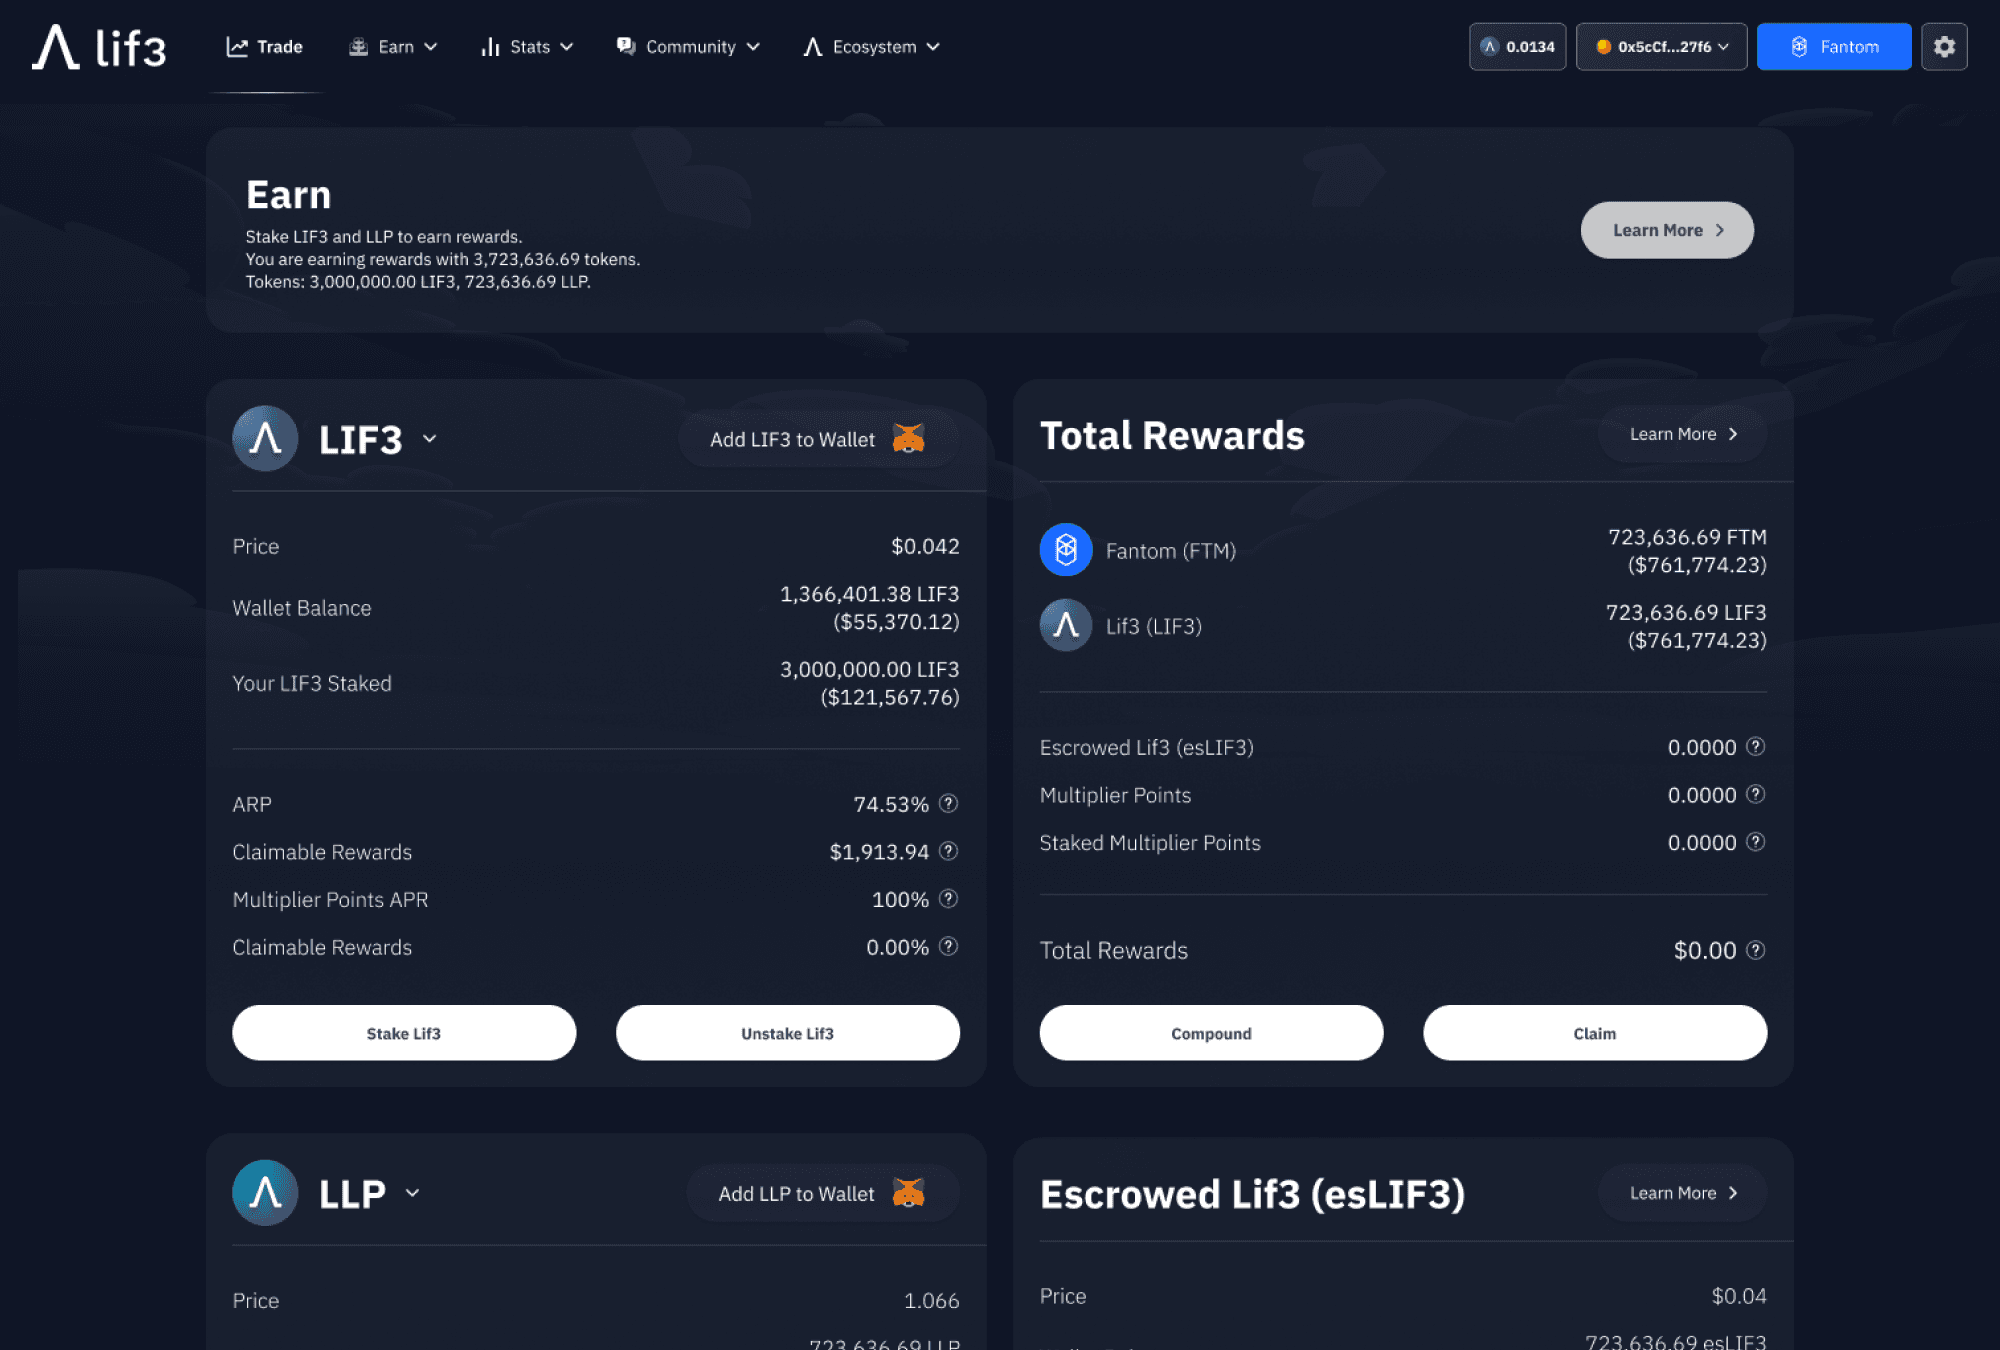2000x1350 pixels.
Task: Expand the LIF3 token selector chevron
Action: [x=430, y=438]
